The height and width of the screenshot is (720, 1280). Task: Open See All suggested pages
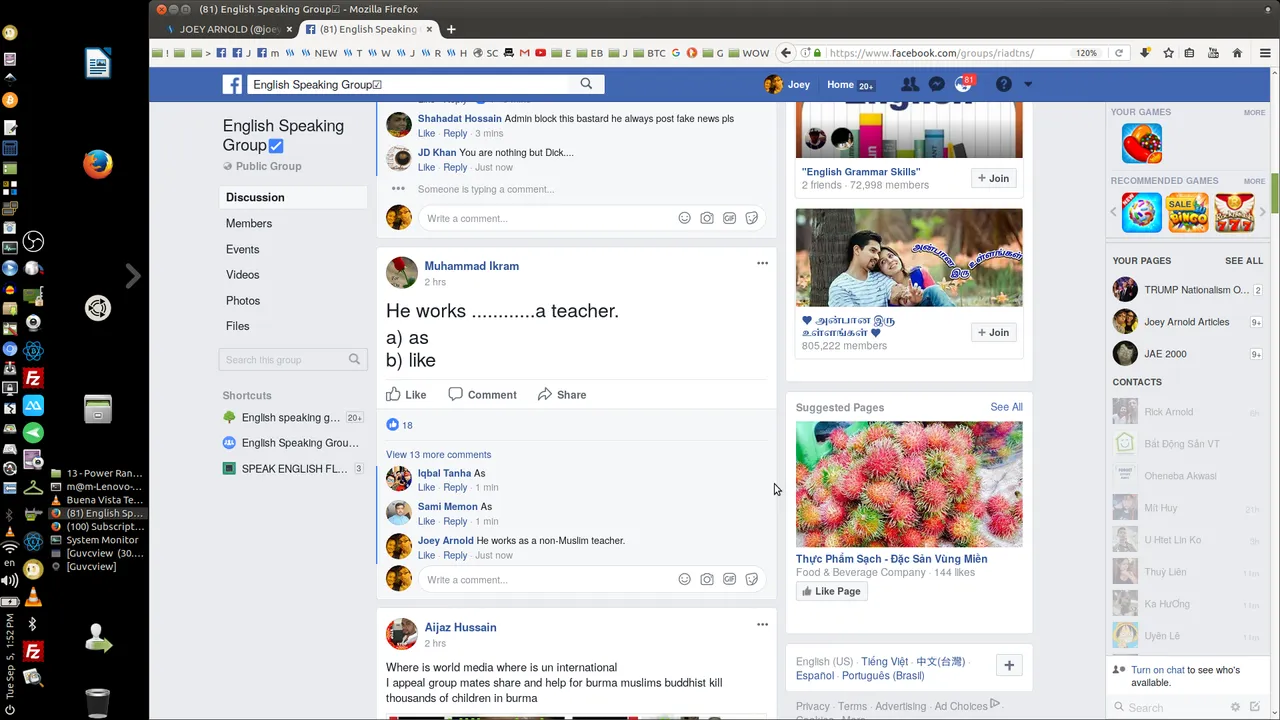point(1006,407)
